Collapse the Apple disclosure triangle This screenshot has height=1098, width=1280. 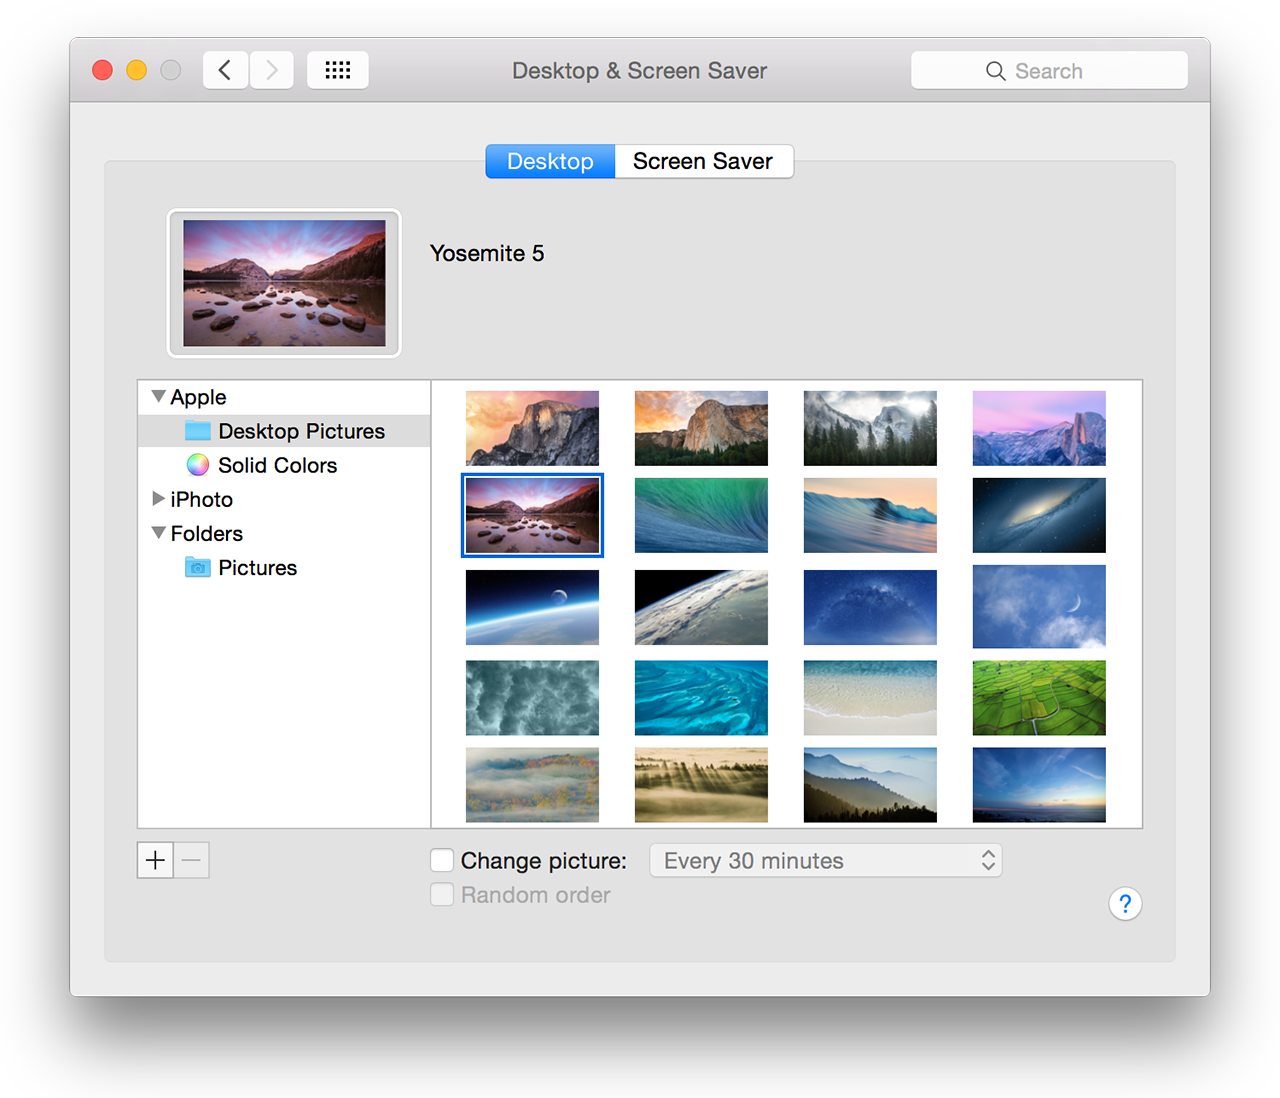tap(158, 397)
